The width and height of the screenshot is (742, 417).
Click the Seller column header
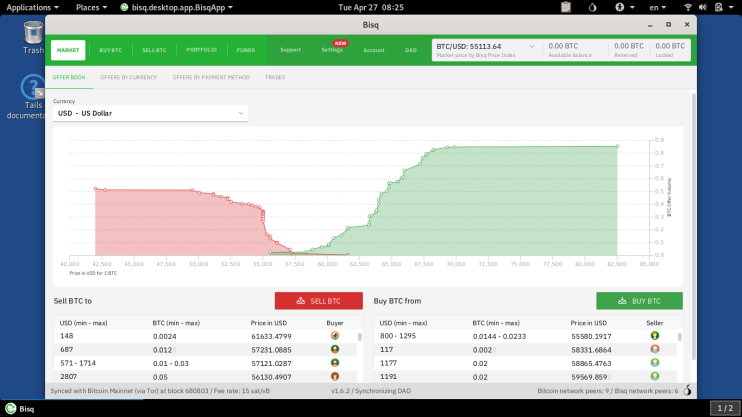tap(654, 323)
